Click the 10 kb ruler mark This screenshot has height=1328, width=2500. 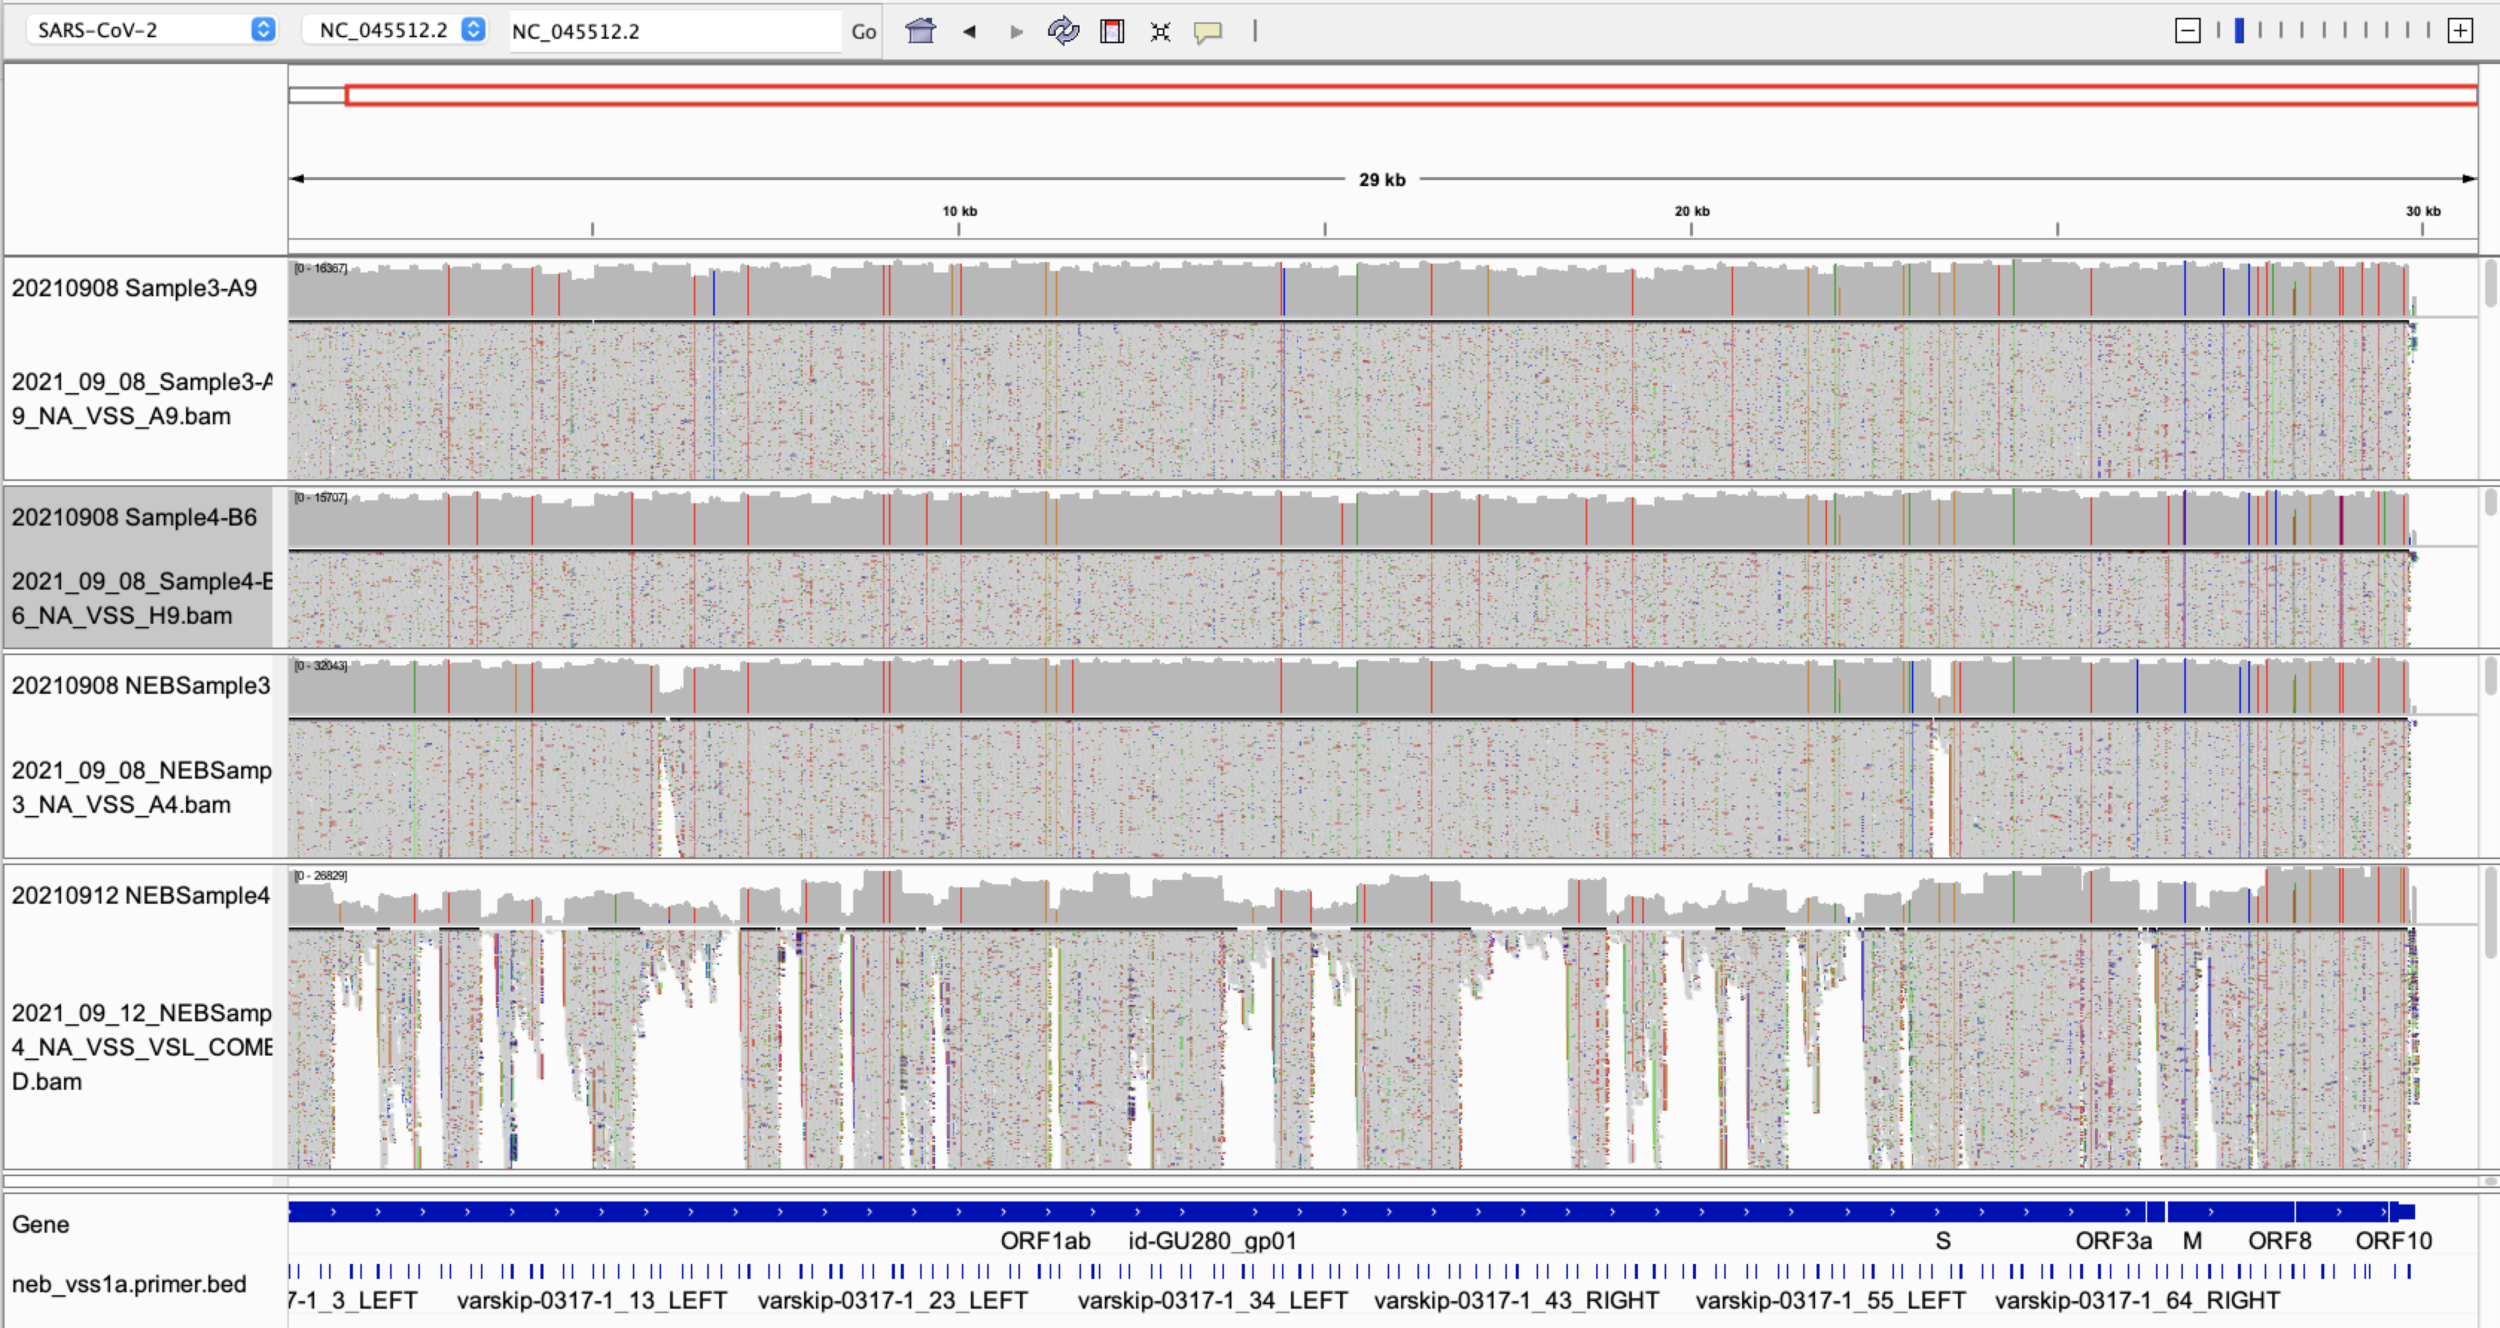pyautogui.click(x=958, y=212)
